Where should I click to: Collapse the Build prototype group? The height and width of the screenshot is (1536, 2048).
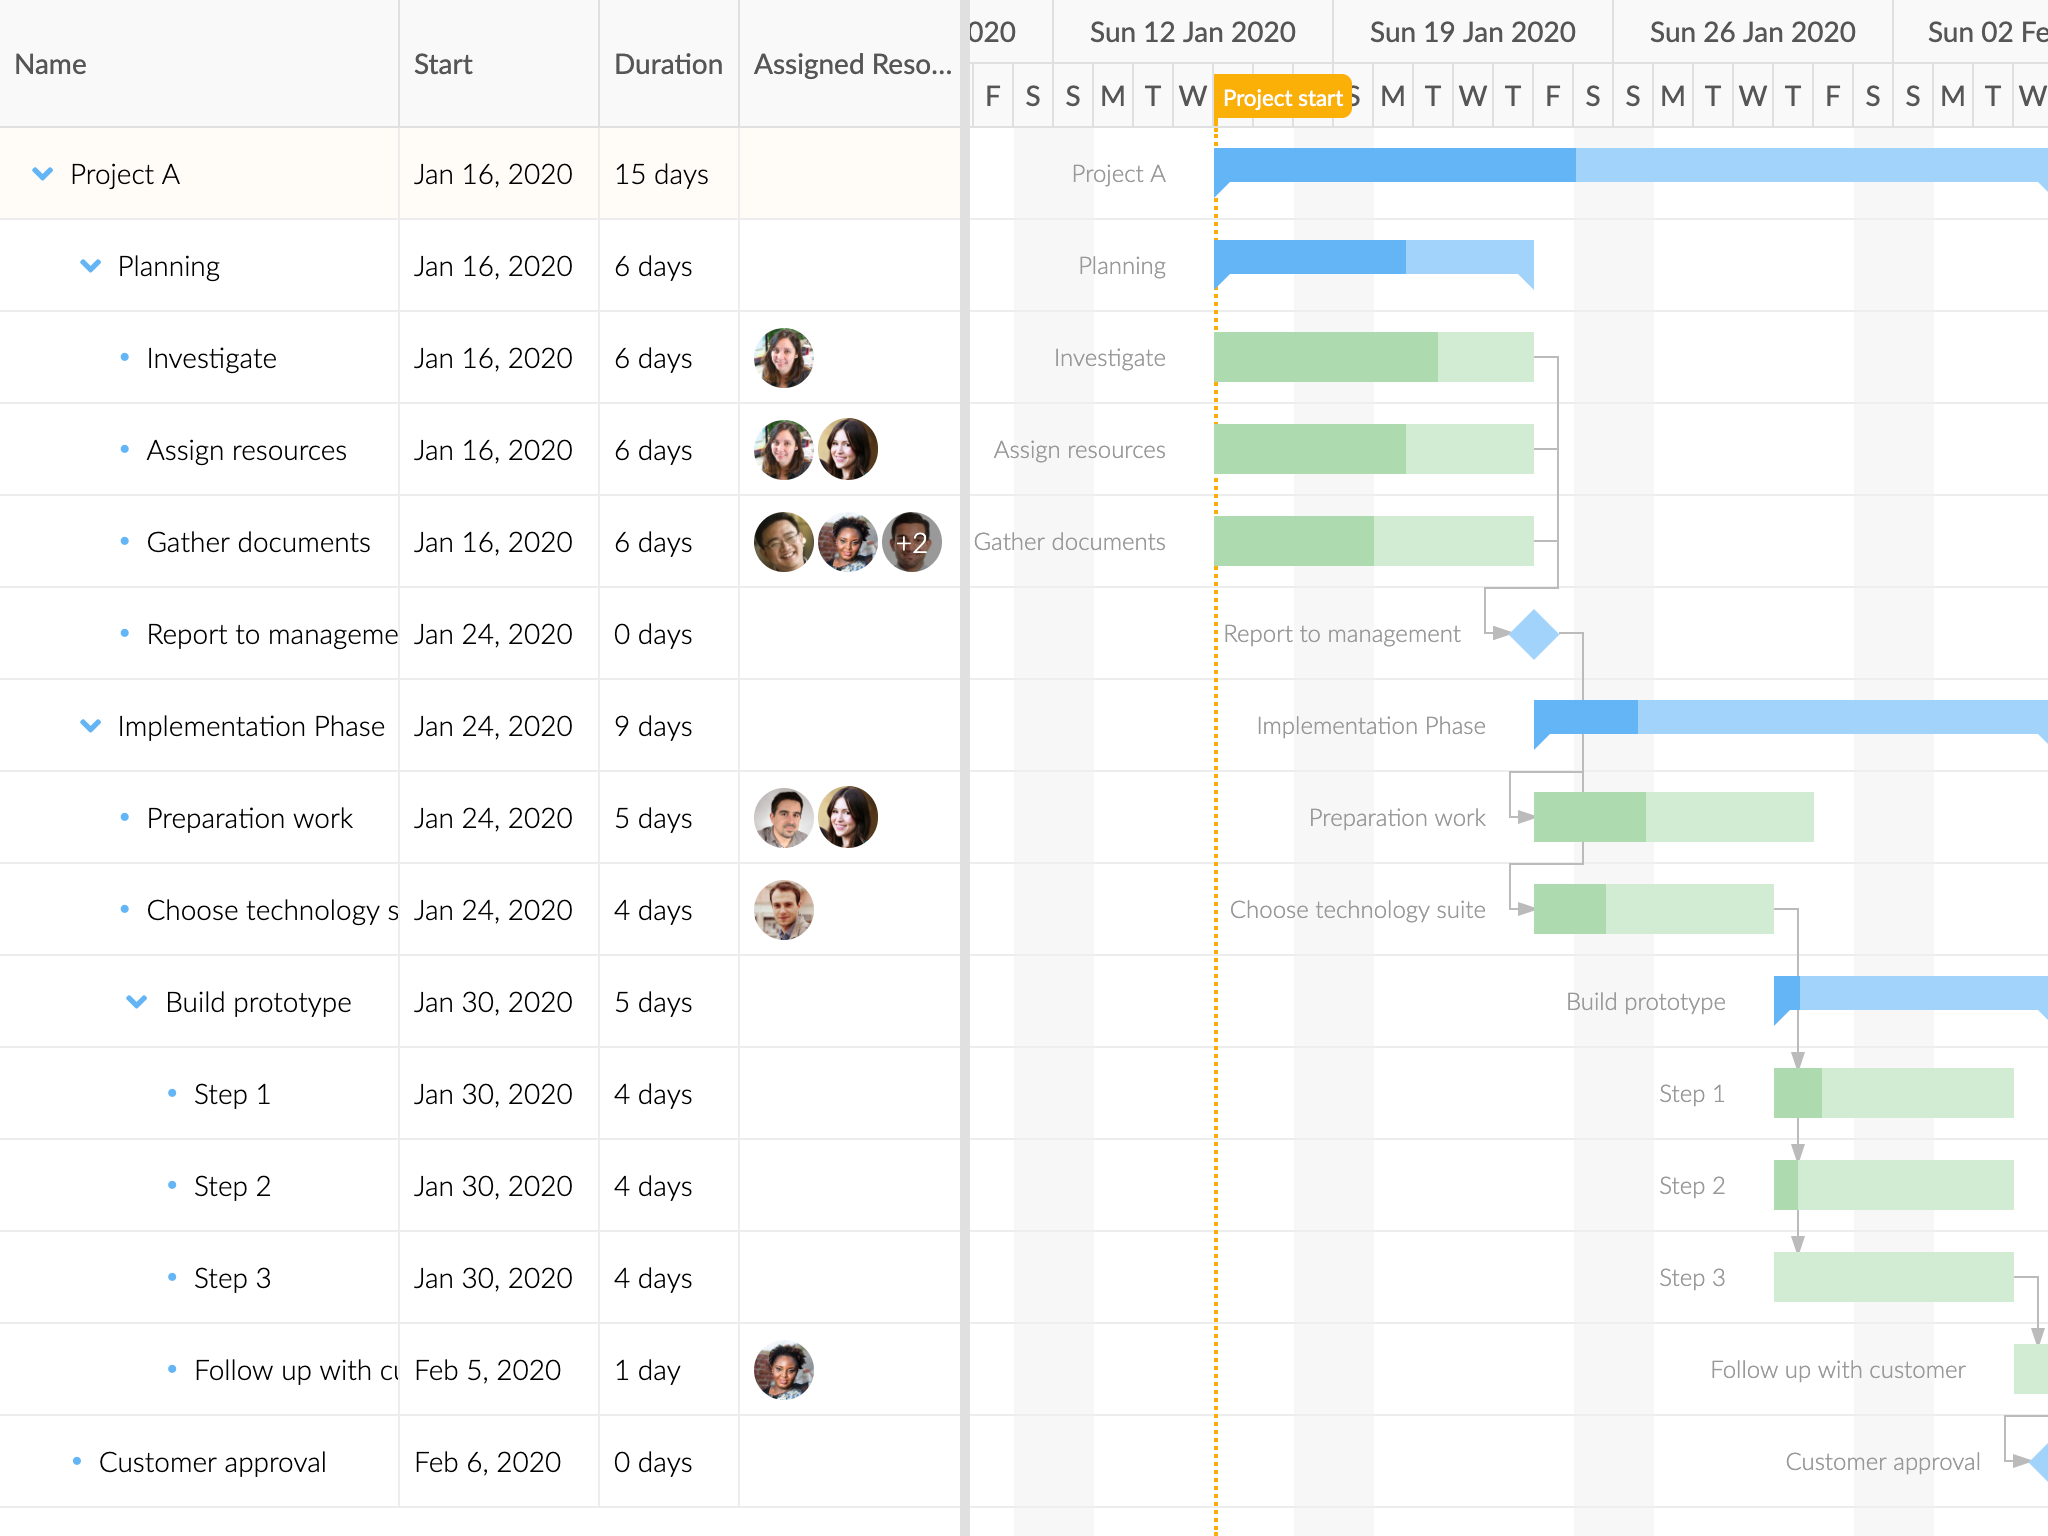pyautogui.click(x=137, y=1002)
